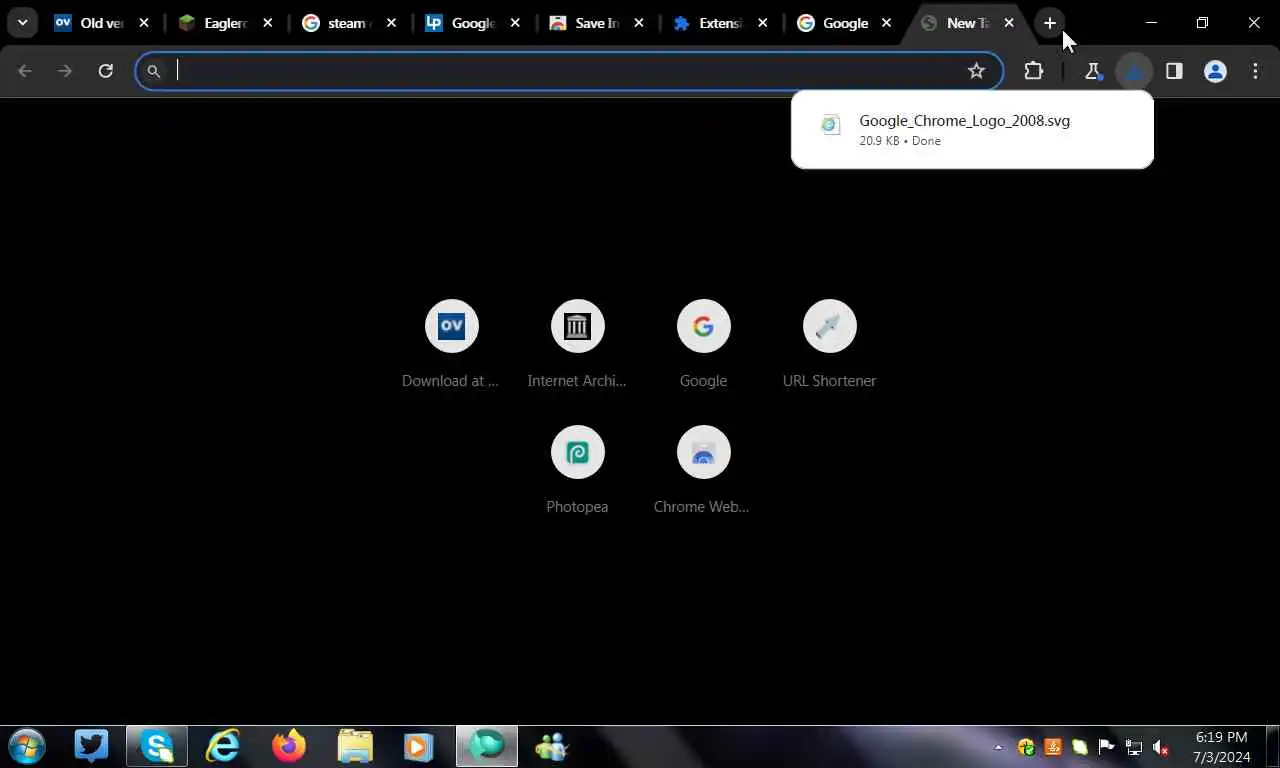Open the side panel
Viewport: 1280px width, 768px height.
pos(1174,71)
